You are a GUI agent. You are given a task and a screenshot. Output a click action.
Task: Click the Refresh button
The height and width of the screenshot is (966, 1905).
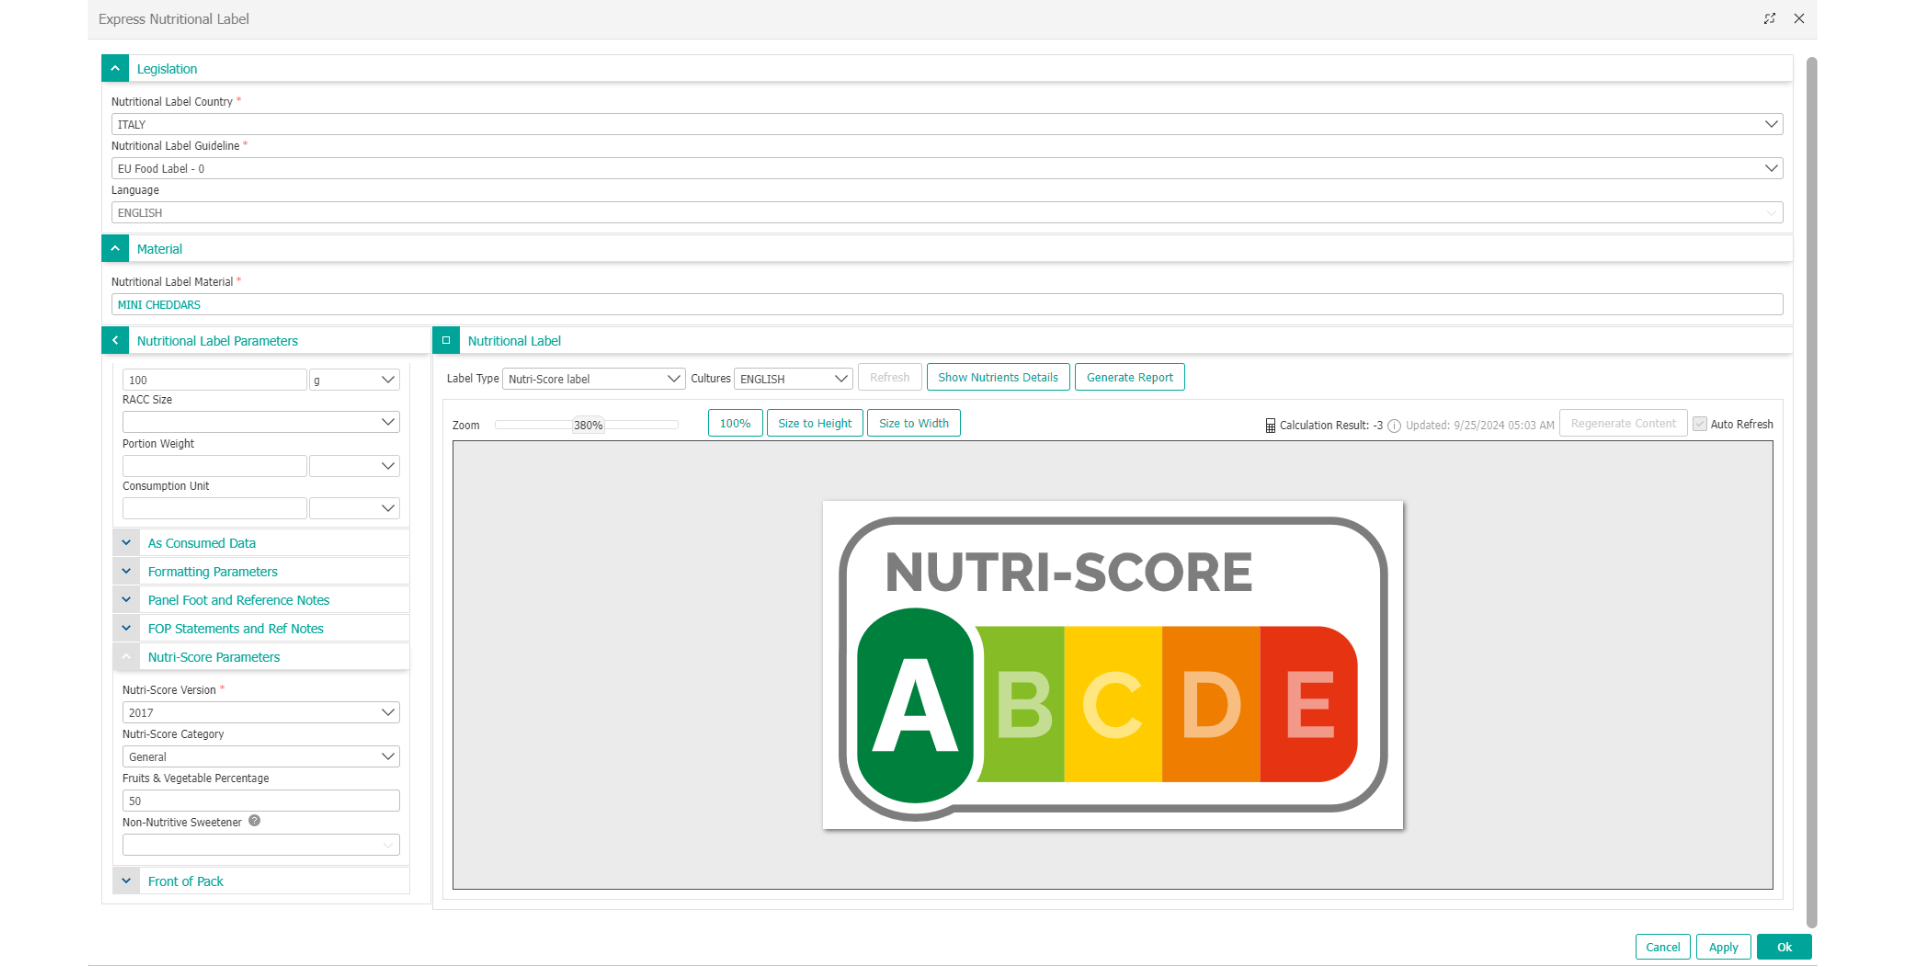889,377
